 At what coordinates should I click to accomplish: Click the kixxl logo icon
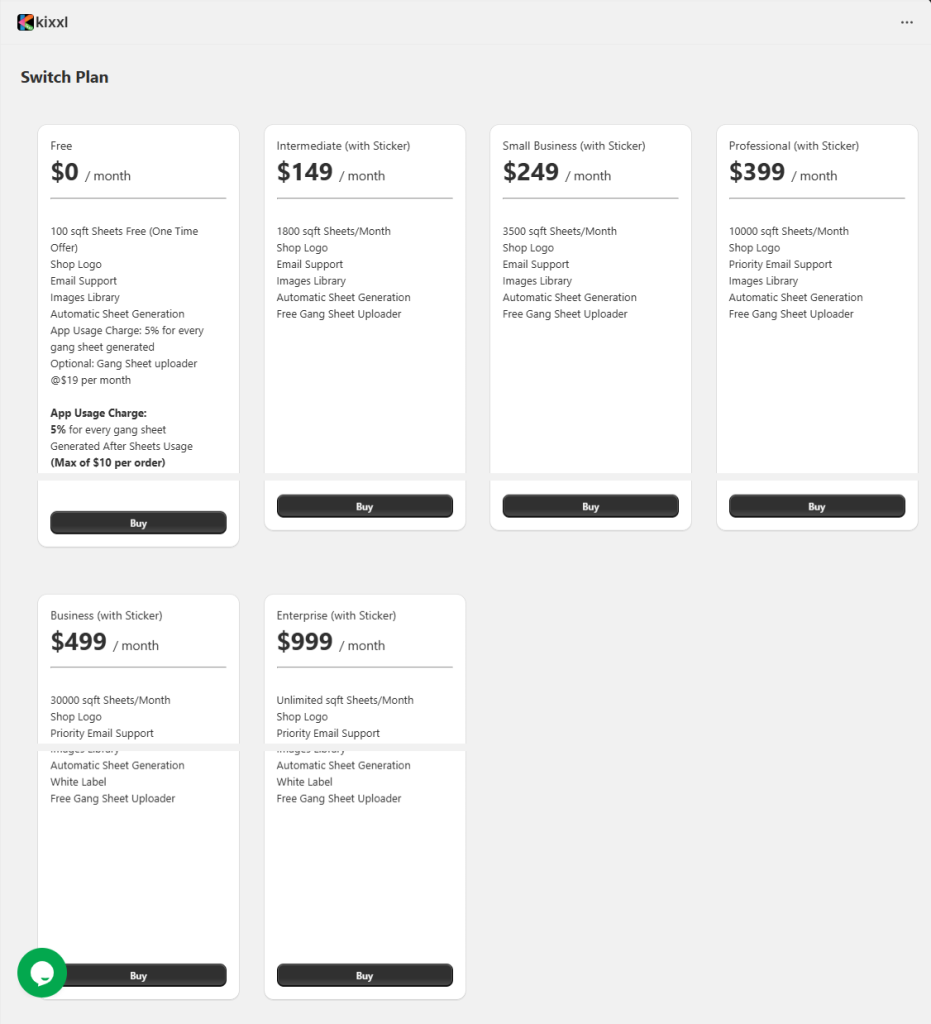point(26,22)
